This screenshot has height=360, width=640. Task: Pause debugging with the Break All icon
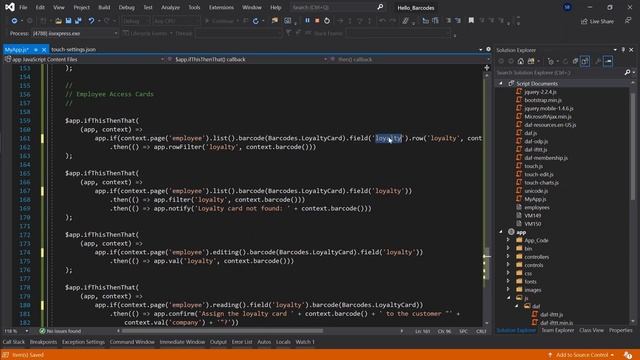click(307, 21)
